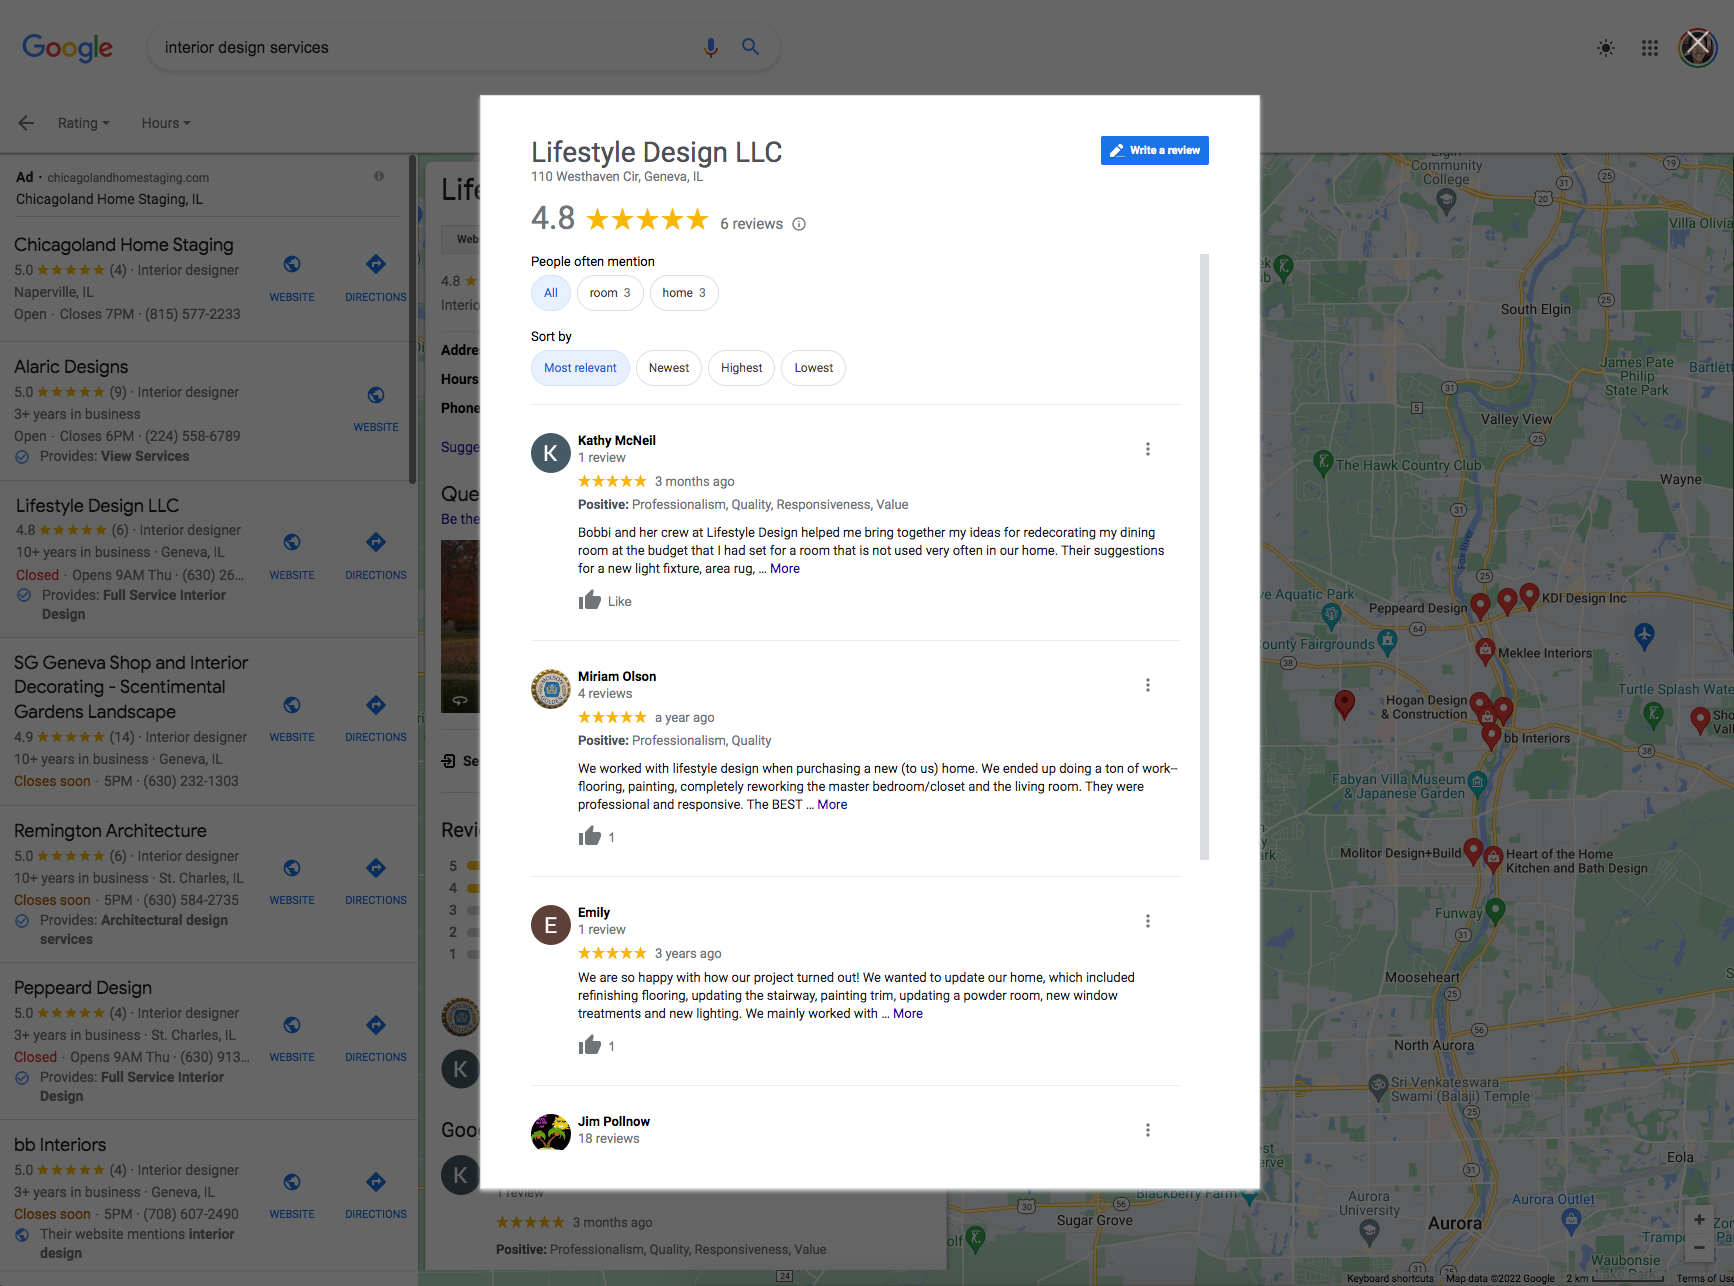Open Alaric Designs website icon
Viewport: 1734px width, 1286px height.
[x=376, y=395]
